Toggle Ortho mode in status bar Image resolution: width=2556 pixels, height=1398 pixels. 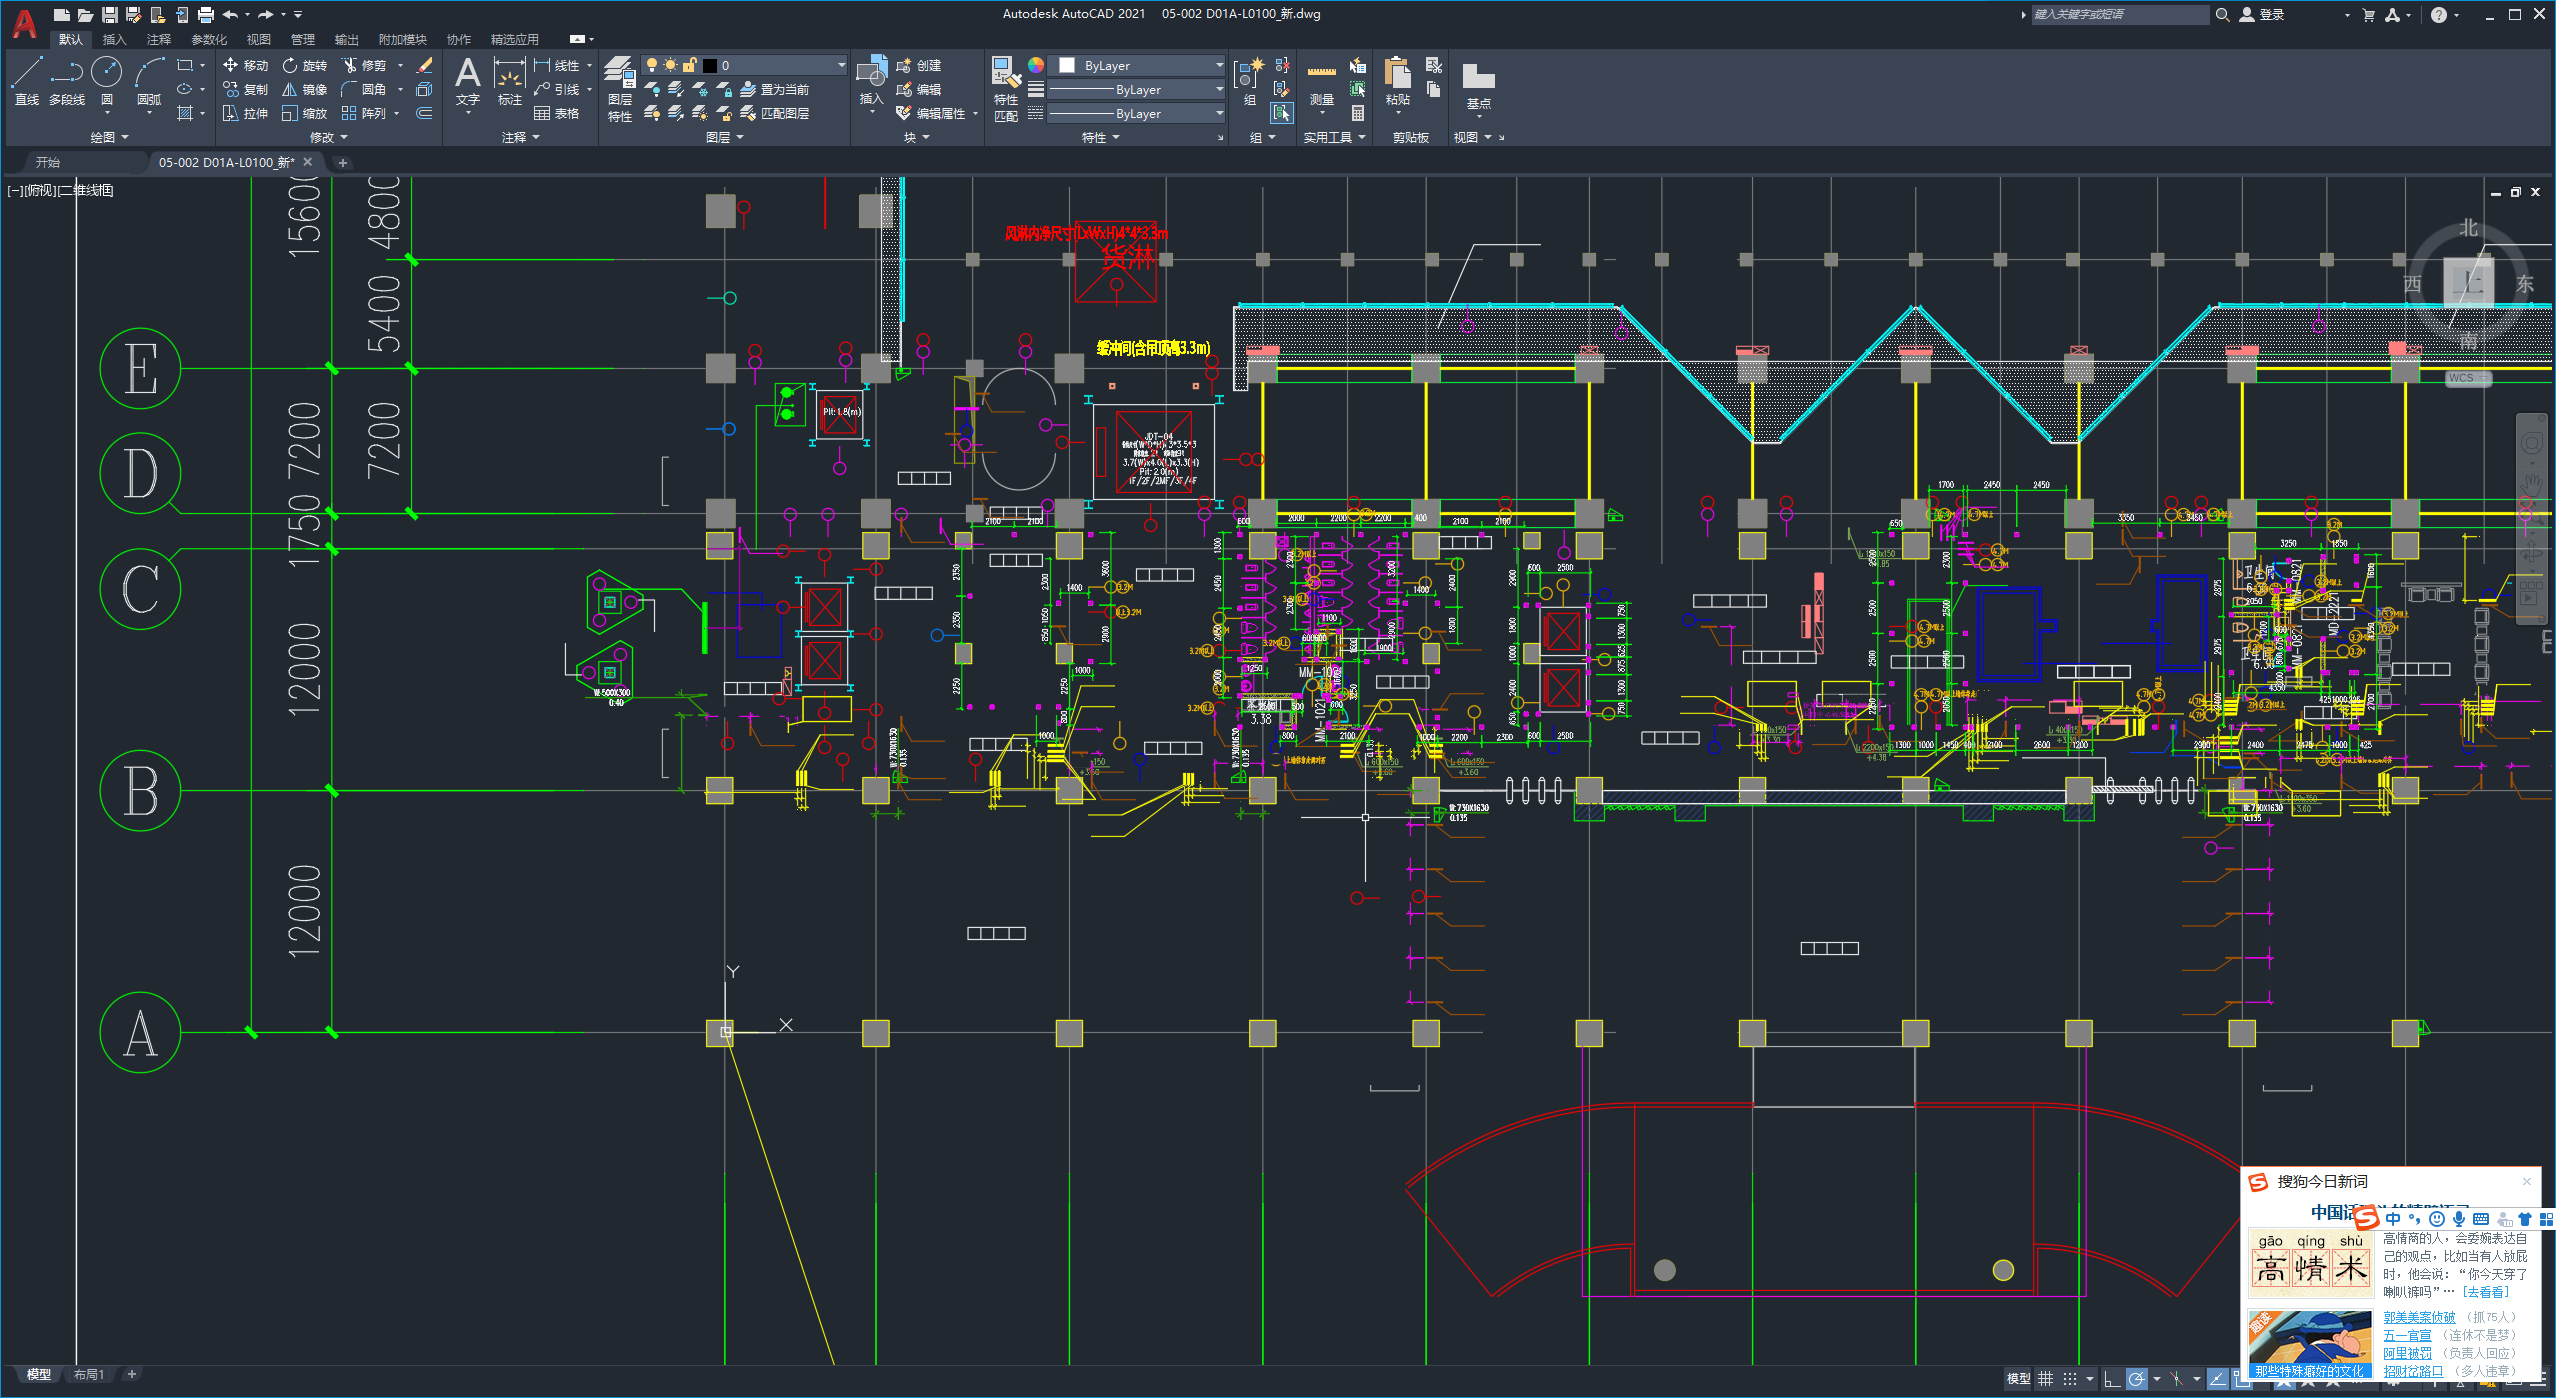[2111, 1379]
